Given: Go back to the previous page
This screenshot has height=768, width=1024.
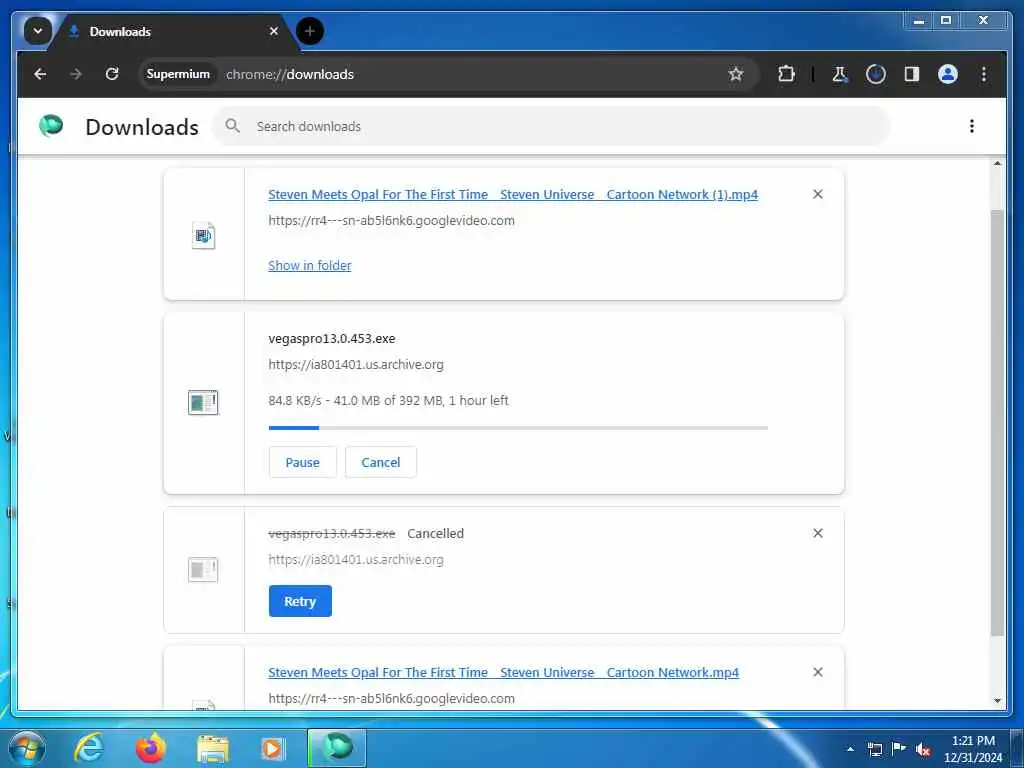Looking at the screenshot, I should point(40,74).
